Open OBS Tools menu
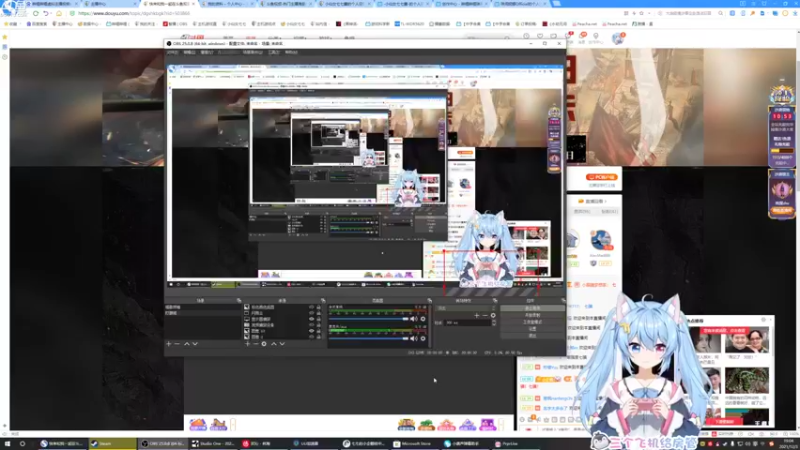 [274, 52]
